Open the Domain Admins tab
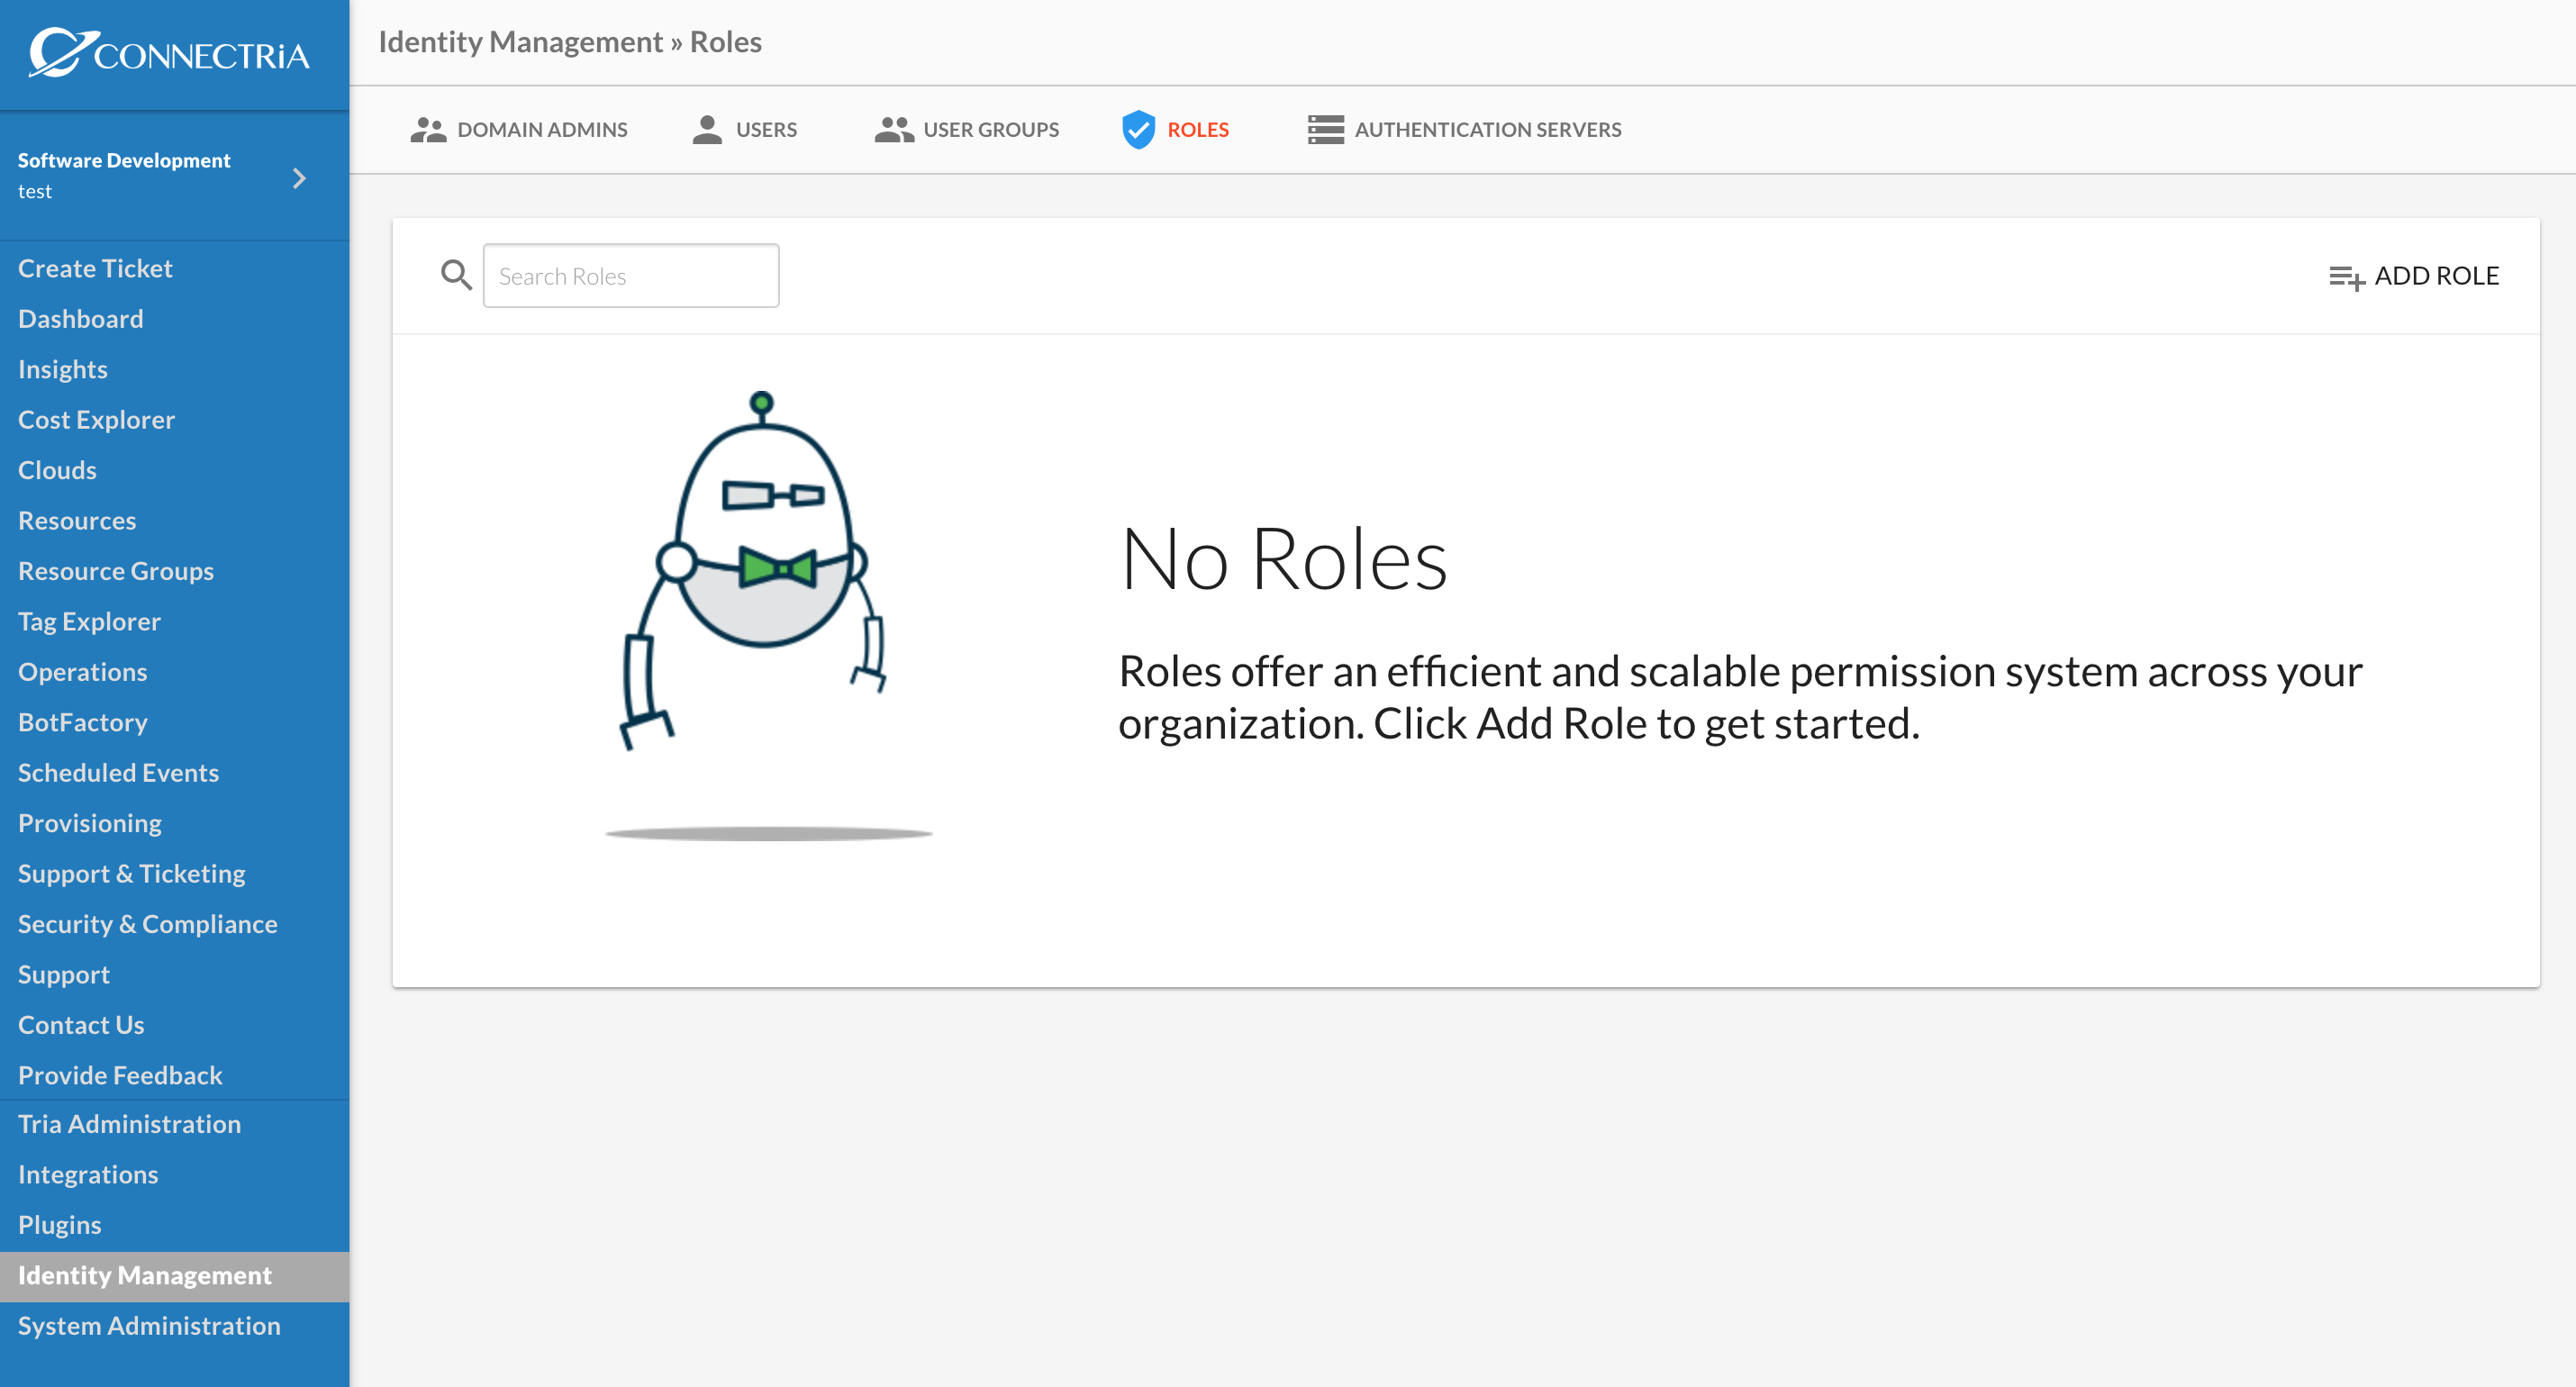Image resolution: width=2576 pixels, height=1387 pixels. (x=519, y=130)
